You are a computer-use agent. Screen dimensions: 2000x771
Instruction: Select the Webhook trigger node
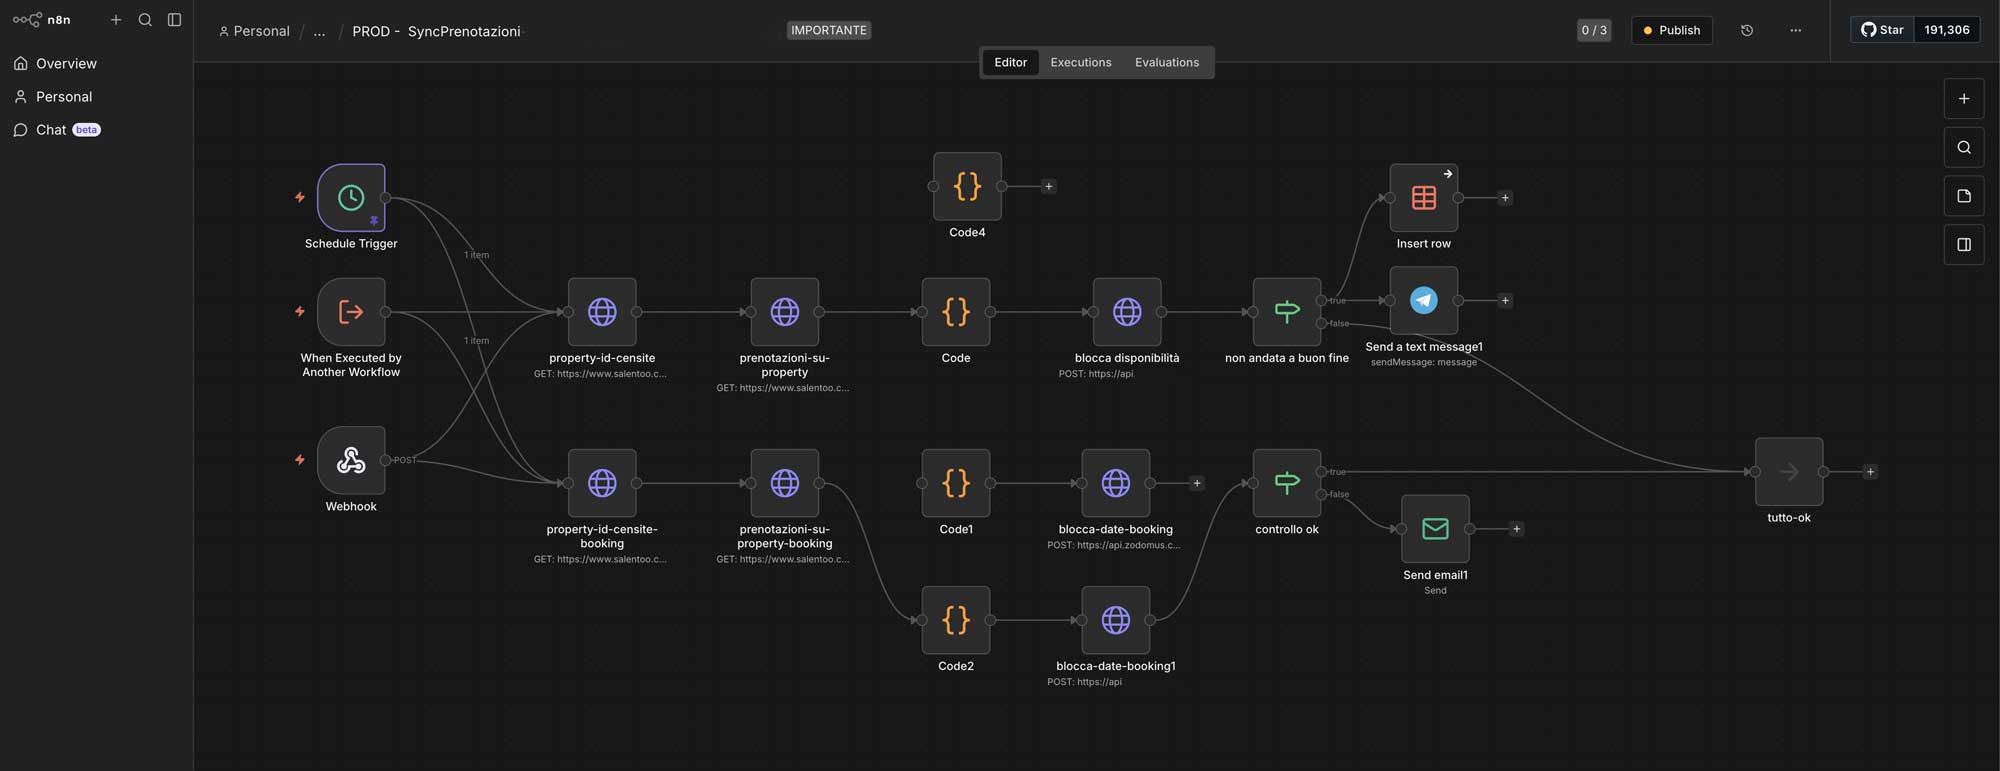point(351,460)
